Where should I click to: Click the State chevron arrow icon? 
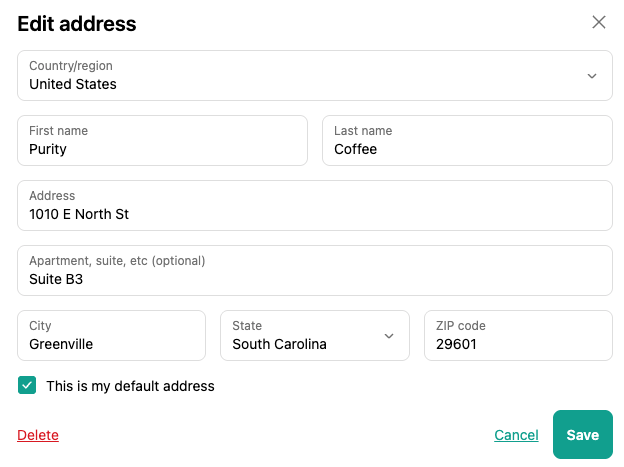click(x=389, y=336)
